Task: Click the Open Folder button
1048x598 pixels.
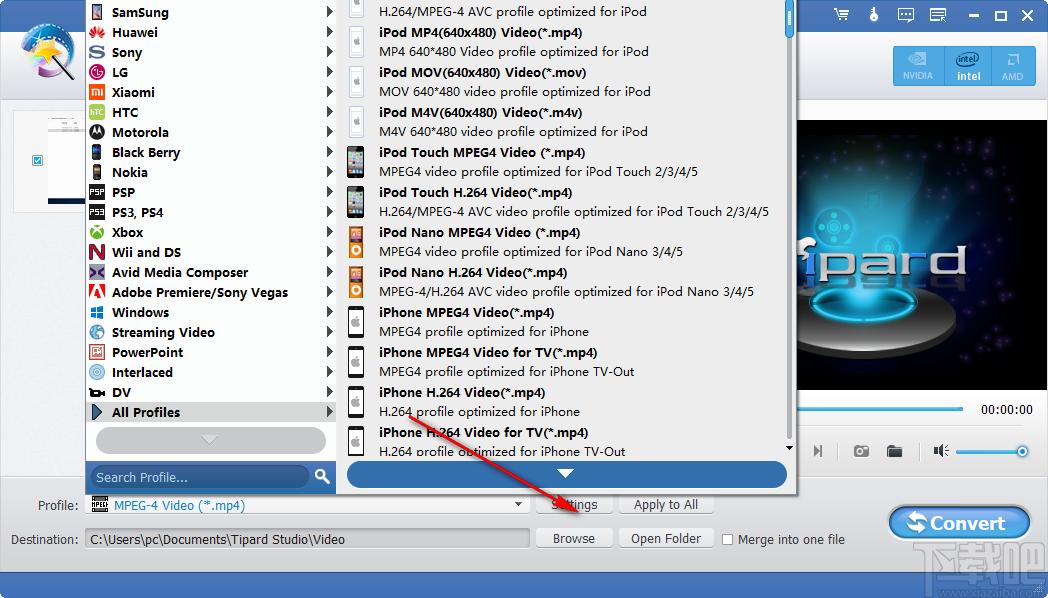Action: [666, 539]
